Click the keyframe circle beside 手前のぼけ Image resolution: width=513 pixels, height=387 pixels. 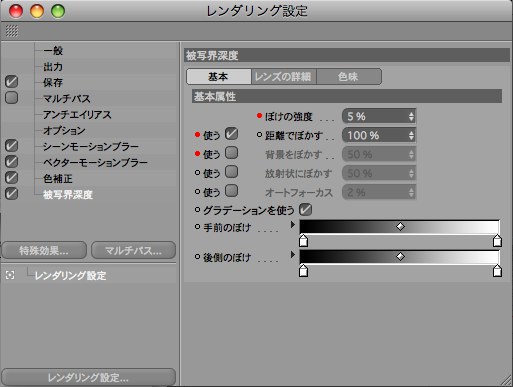[x=197, y=227]
